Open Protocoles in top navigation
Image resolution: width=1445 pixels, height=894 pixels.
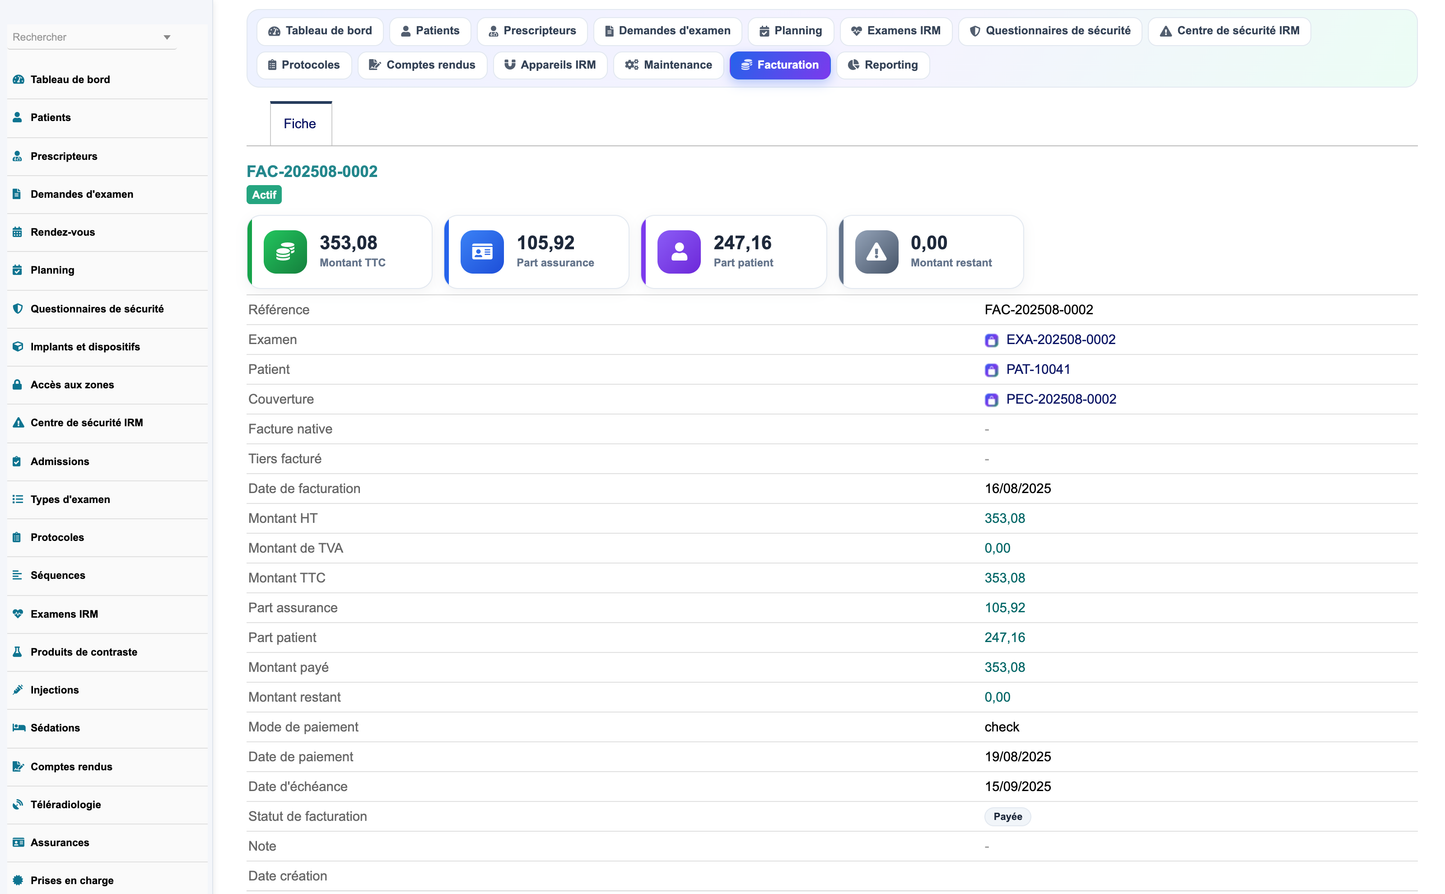(x=304, y=65)
